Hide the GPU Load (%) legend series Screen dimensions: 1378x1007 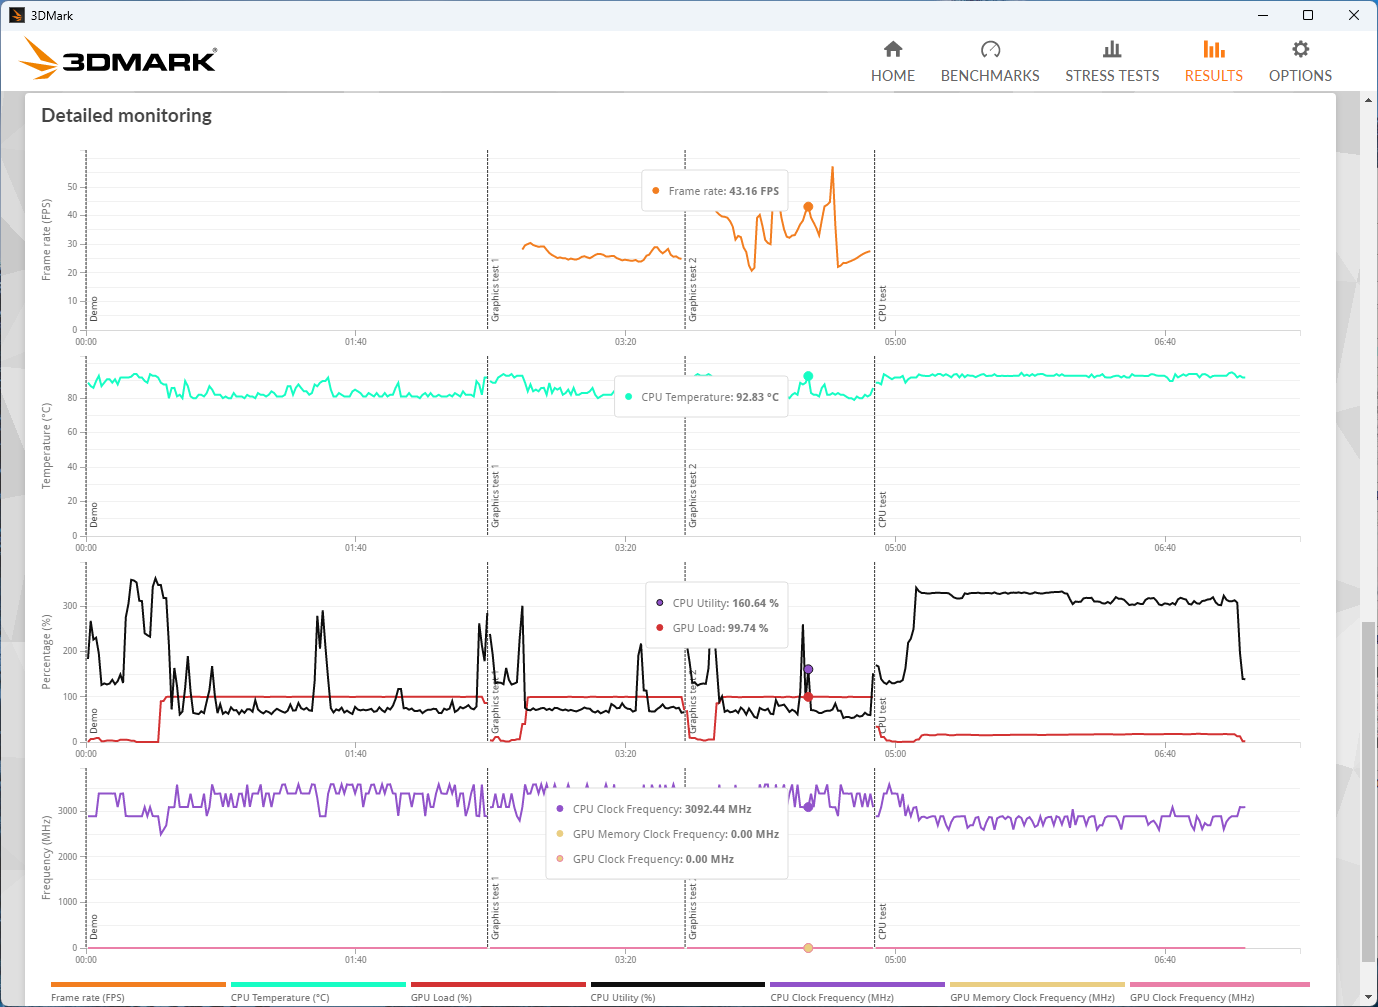tap(441, 997)
